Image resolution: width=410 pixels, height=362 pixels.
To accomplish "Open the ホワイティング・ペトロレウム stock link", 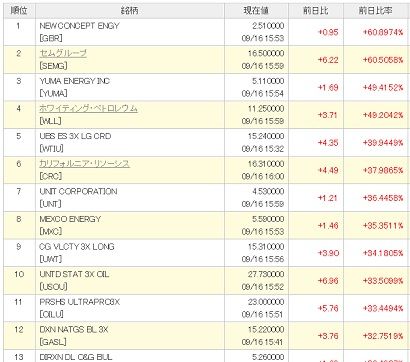I will pyautogui.click(x=88, y=108).
